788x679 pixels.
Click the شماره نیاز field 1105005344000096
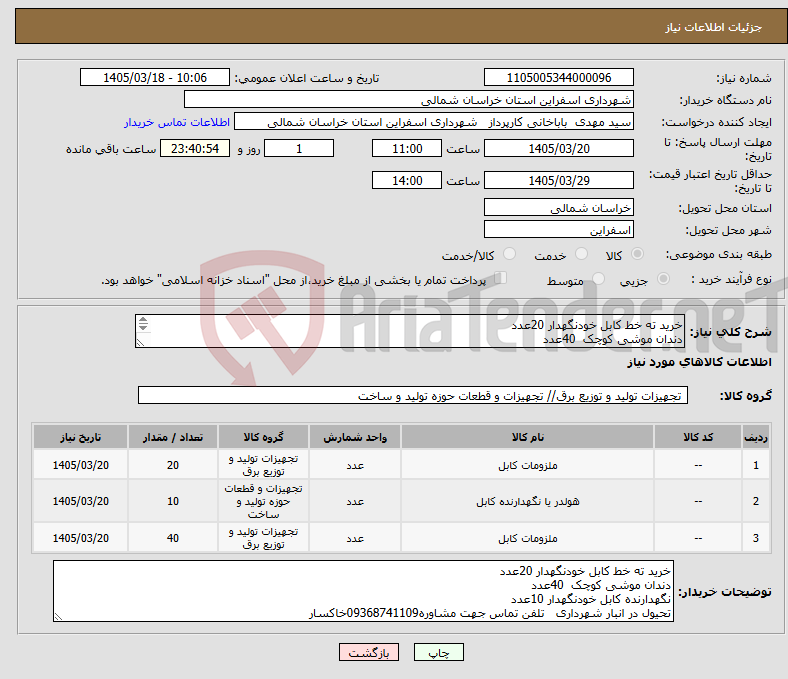pyautogui.click(x=558, y=77)
